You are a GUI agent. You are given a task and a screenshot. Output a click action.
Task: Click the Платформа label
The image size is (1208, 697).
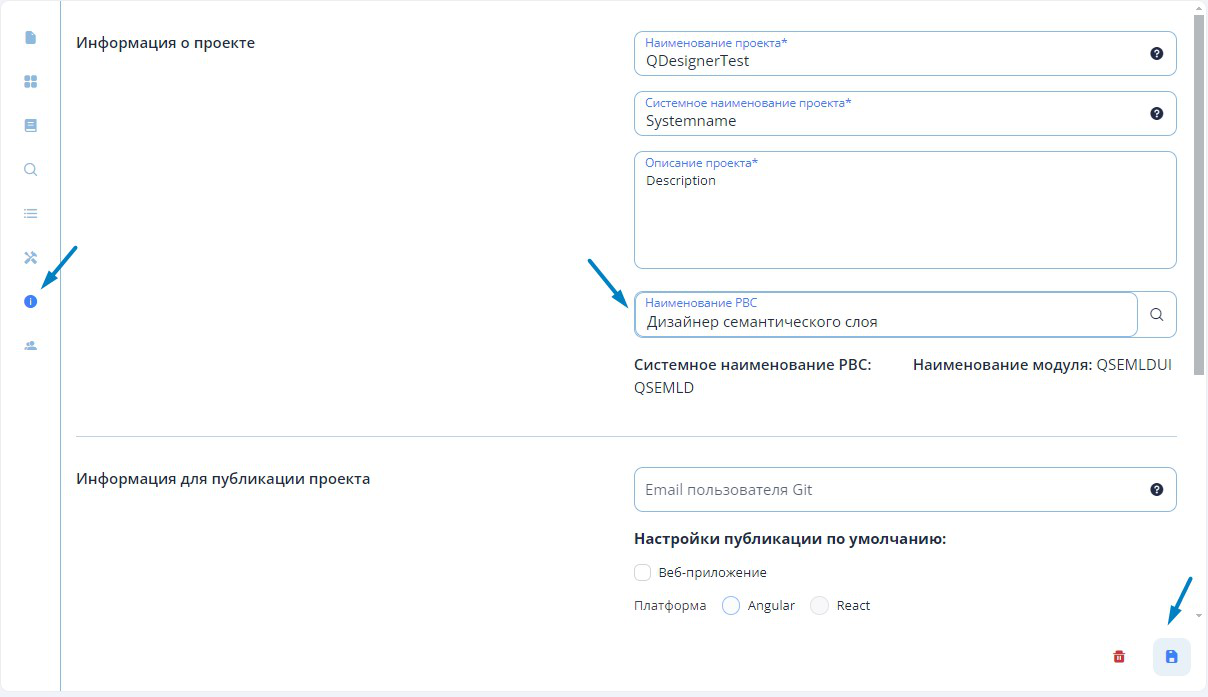[670, 606]
